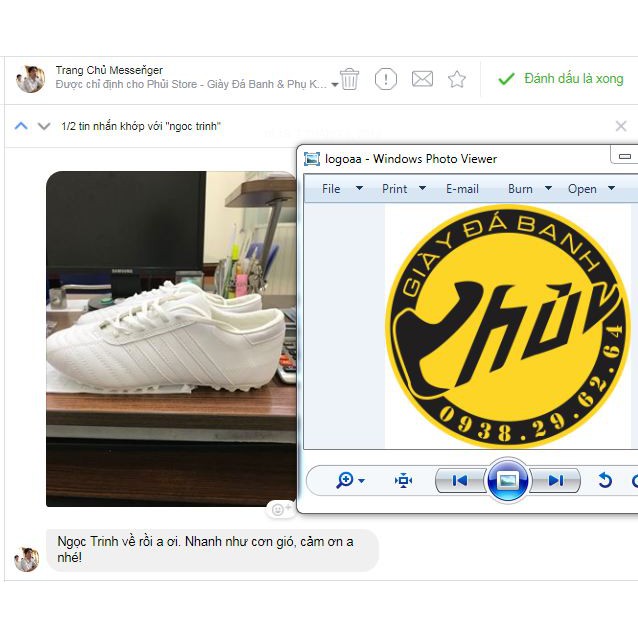638x638 pixels.
Task: Click 'Đánh dấu là xong' button
Action: click(561, 79)
